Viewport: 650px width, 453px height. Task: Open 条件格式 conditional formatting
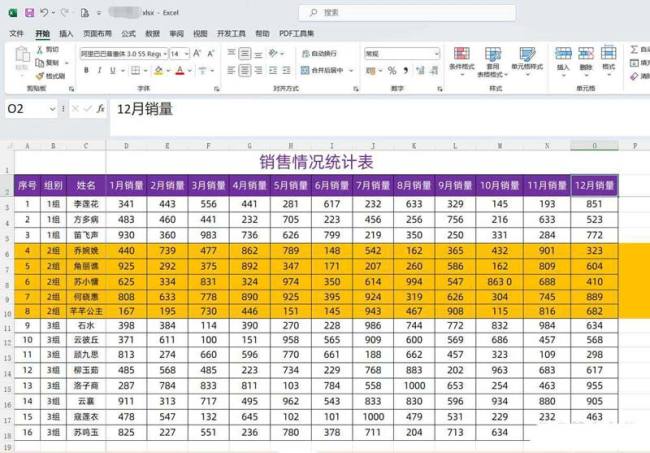tap(461, 61)
